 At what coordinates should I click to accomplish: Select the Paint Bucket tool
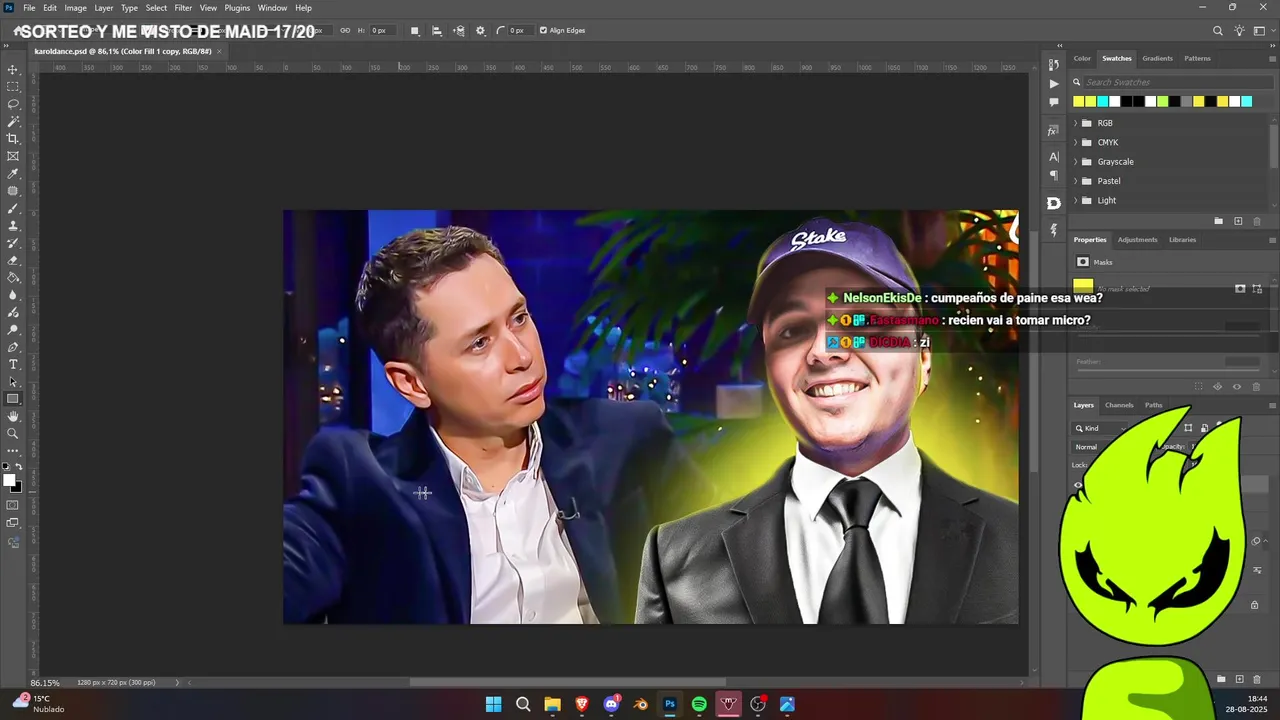[x=13, y=278]
